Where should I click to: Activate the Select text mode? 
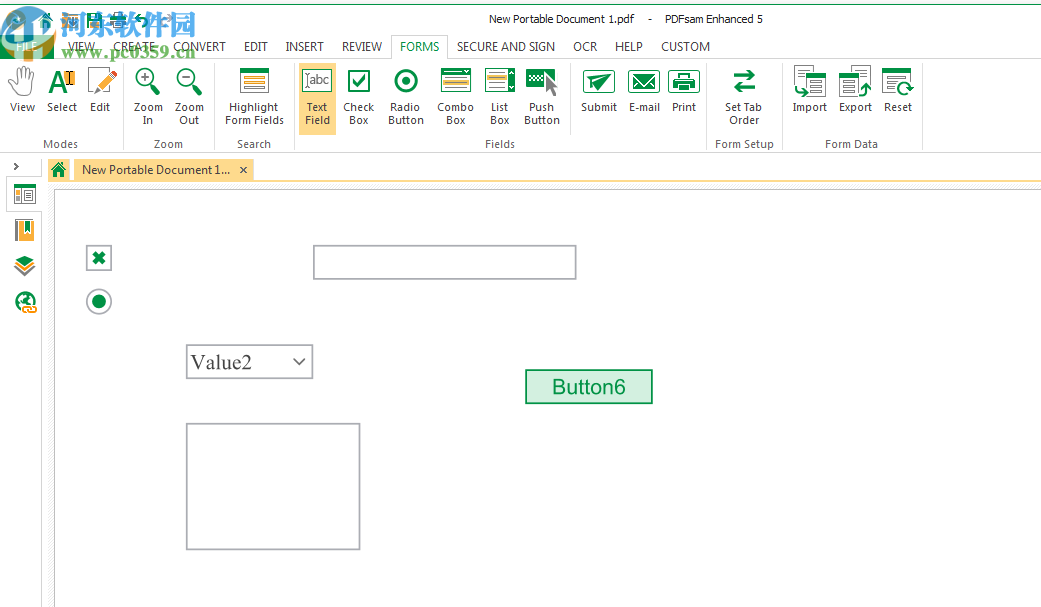click(62, 91)
